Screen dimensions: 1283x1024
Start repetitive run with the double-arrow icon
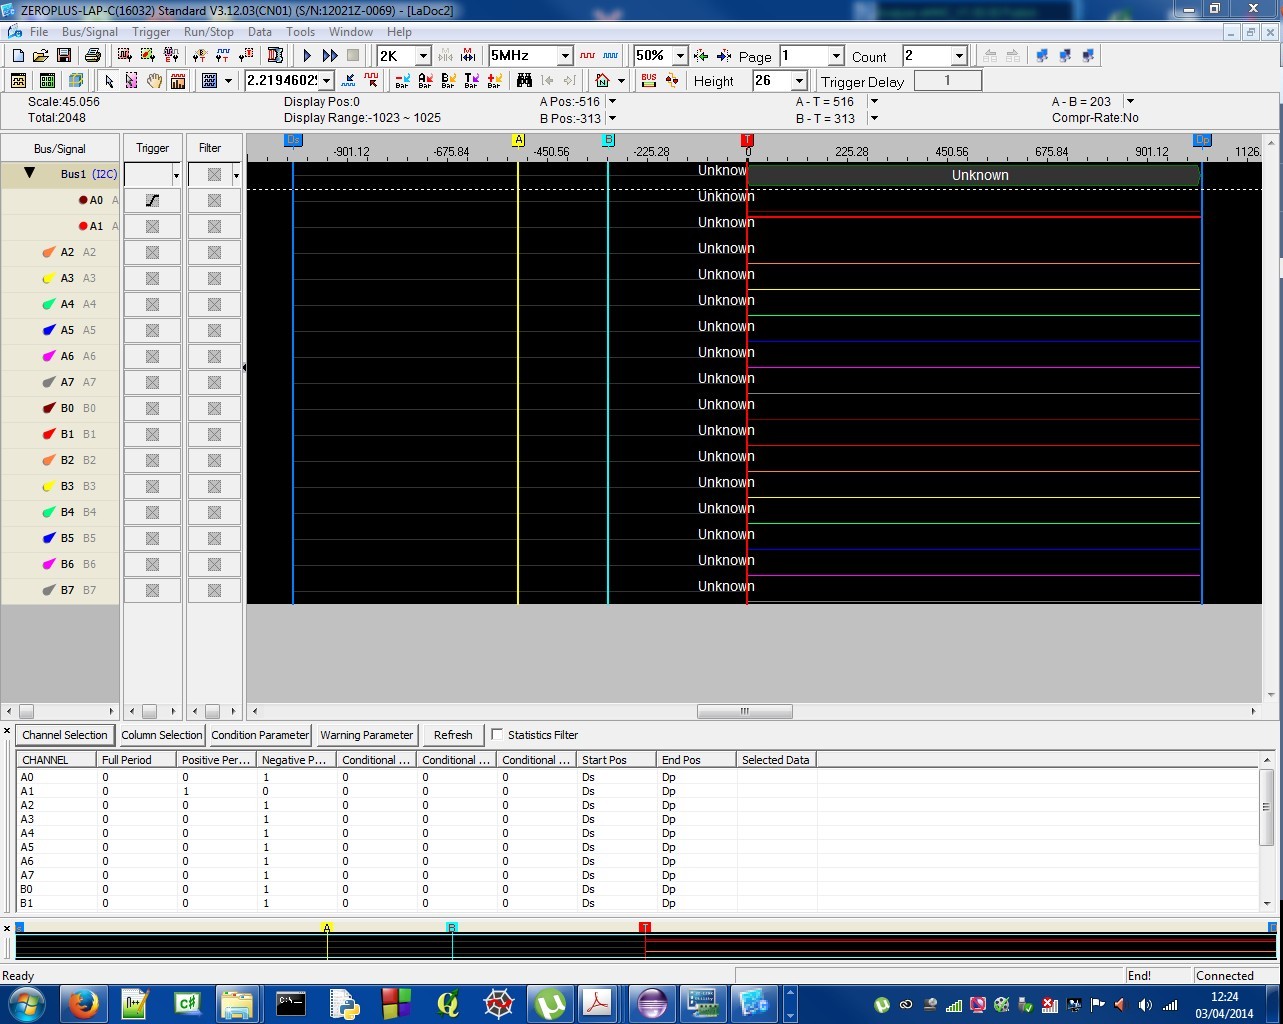click(330, 56)
